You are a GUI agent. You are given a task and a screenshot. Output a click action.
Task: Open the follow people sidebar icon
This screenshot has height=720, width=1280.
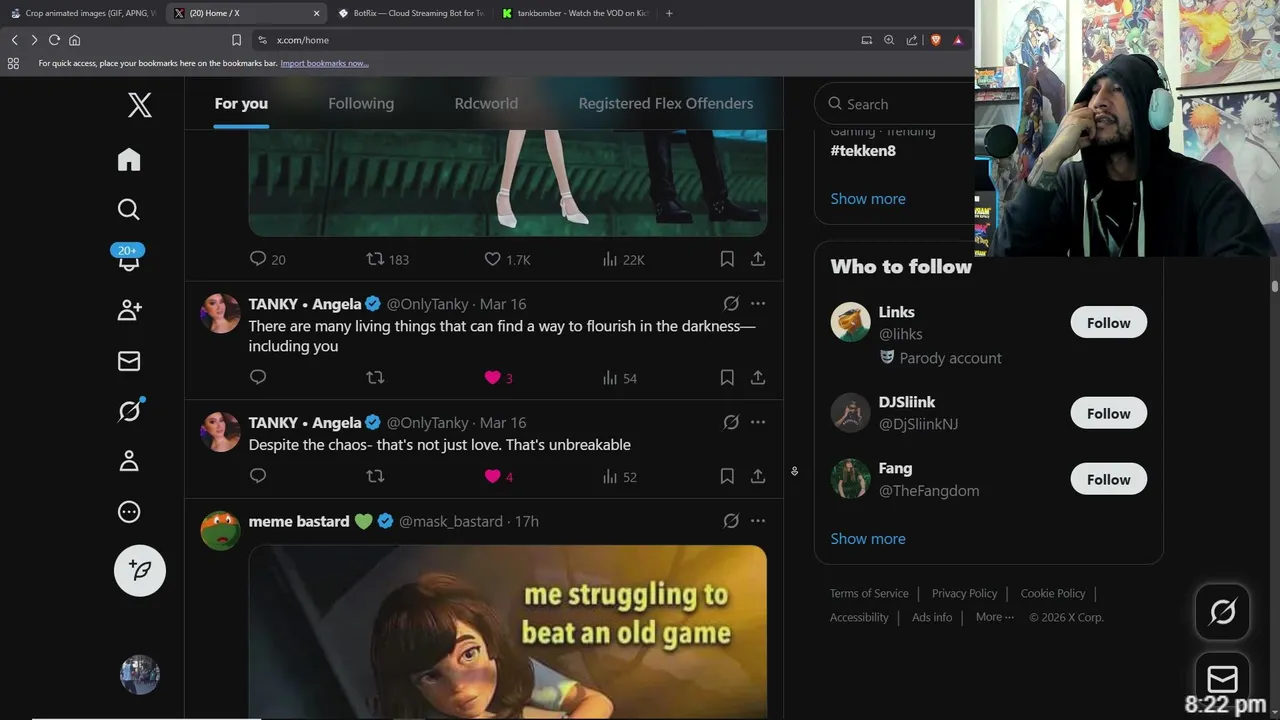coord(129,310)
